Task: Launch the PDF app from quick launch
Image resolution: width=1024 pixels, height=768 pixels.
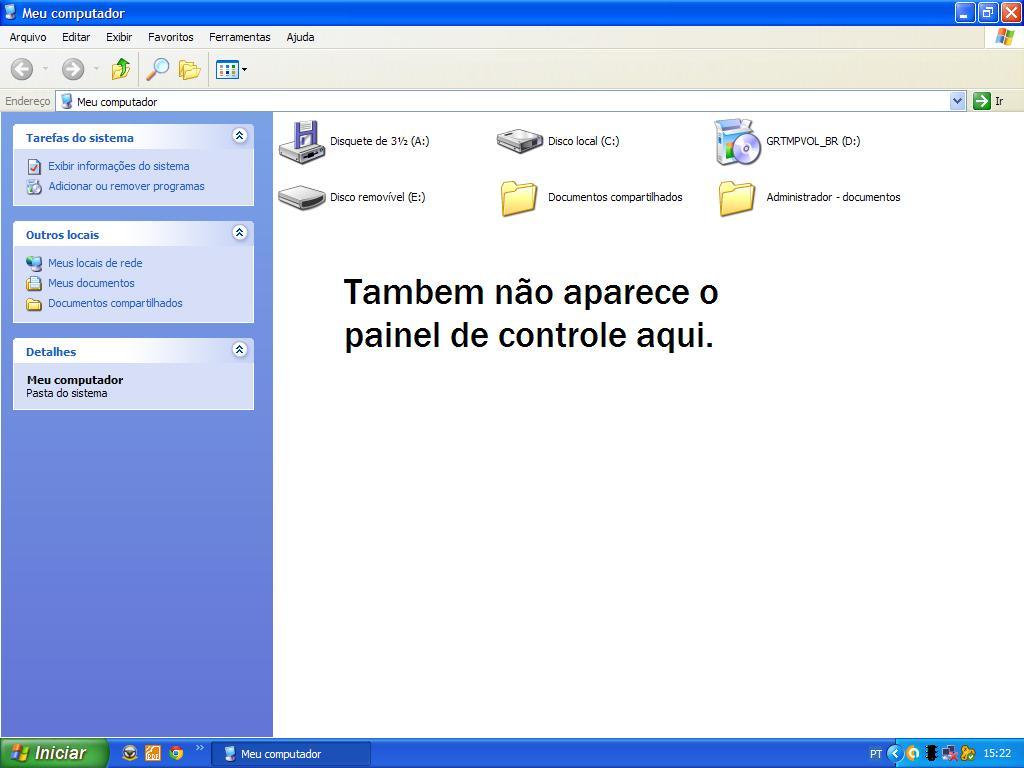Action: 153,753
